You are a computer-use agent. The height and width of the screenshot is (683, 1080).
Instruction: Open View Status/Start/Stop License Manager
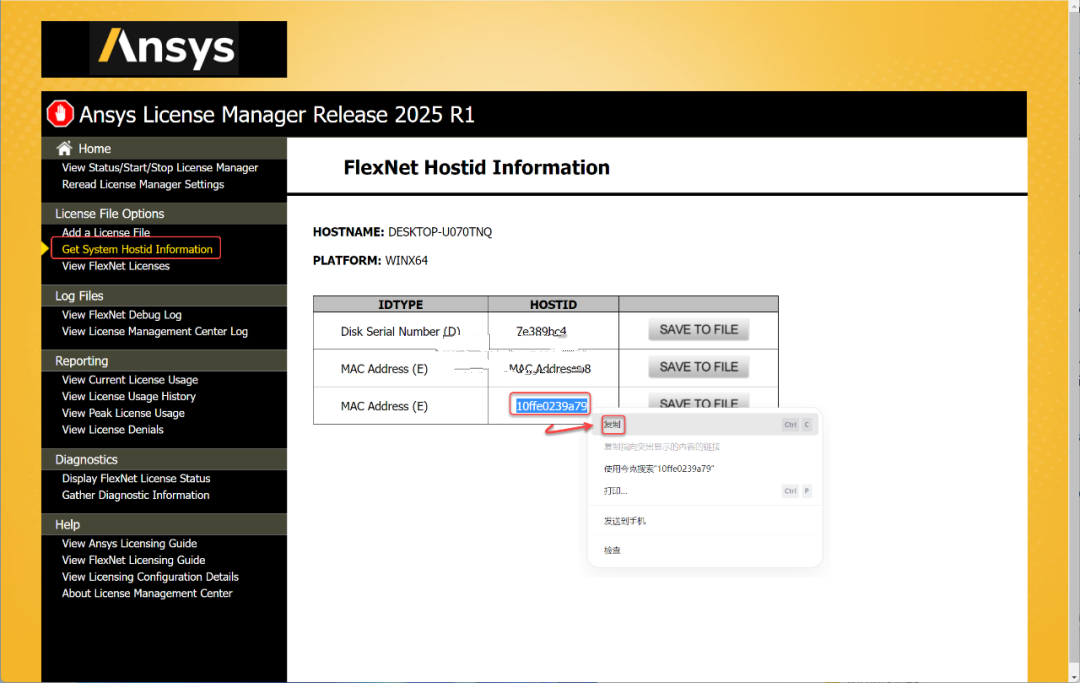click(160, 167)
